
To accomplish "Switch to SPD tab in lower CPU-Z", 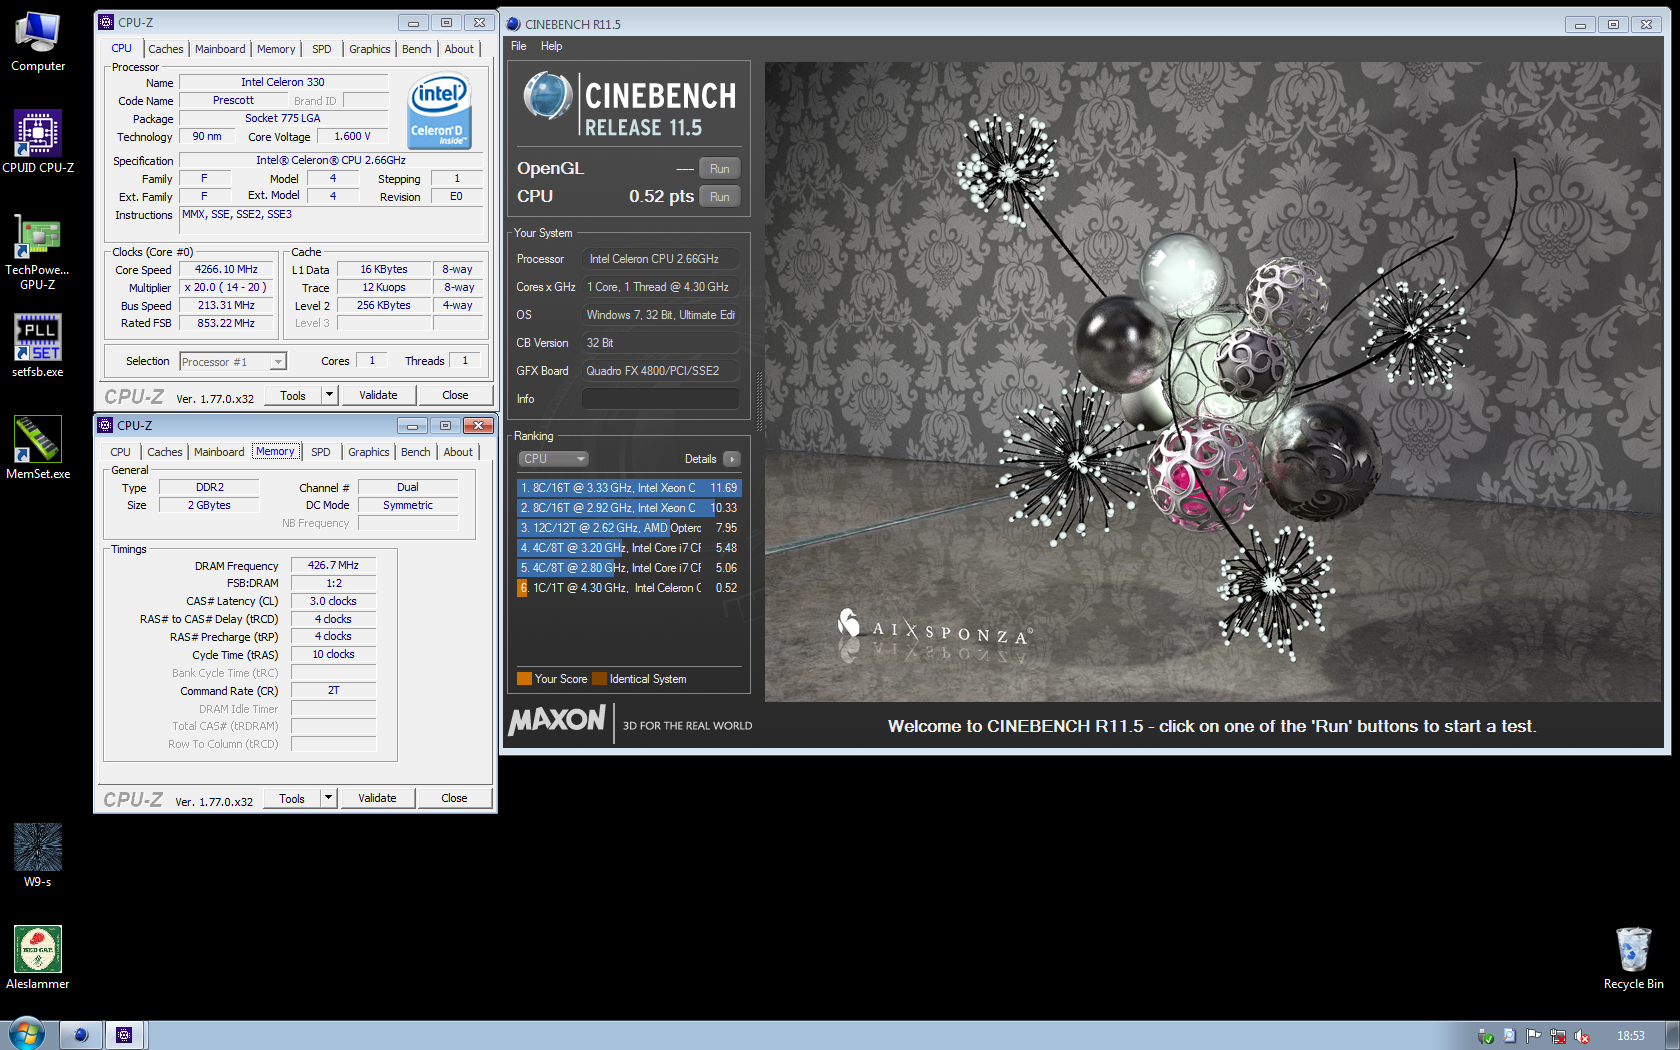I will tap(320, 452).
